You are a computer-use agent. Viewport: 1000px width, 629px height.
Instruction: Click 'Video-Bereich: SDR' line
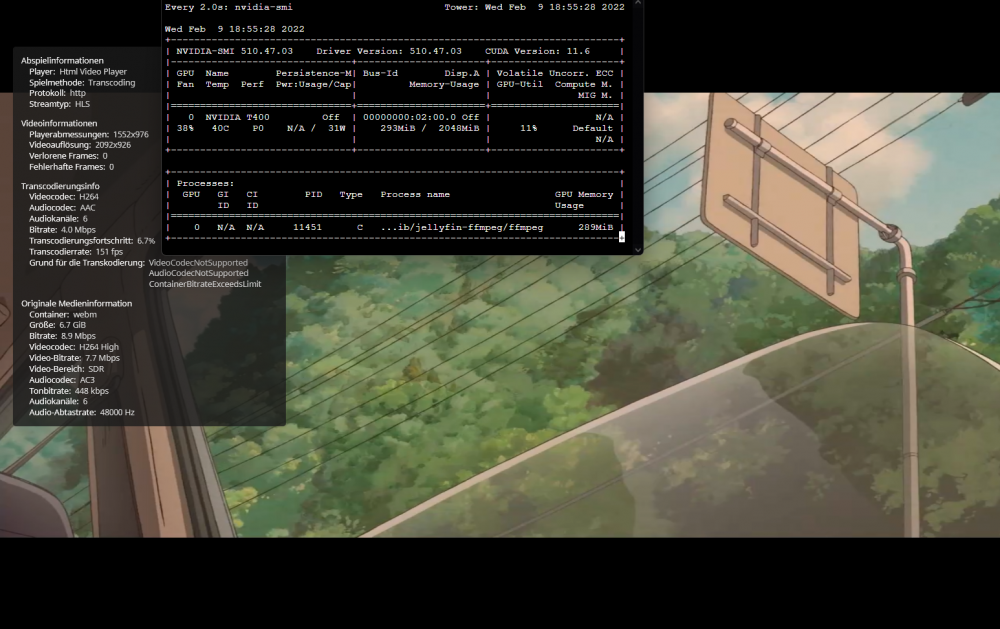pos(66,369)
